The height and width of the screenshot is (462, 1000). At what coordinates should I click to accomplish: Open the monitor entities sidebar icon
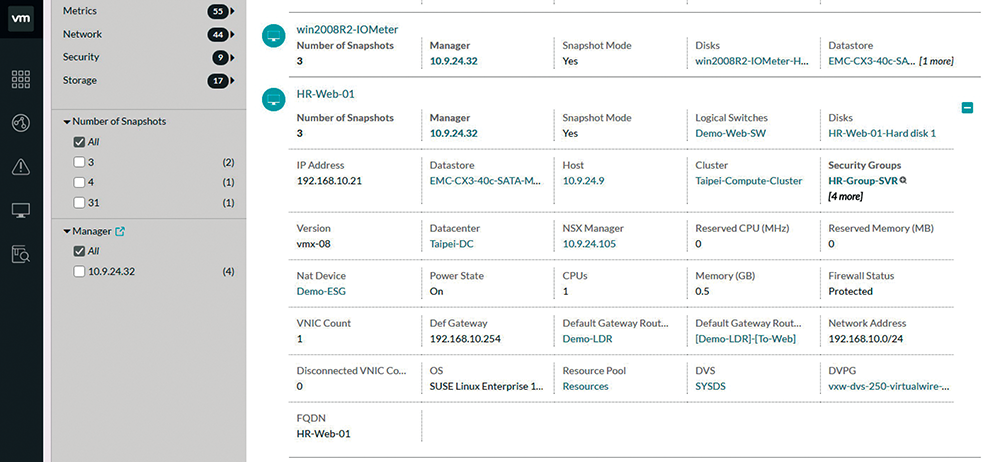pos(21,211)
